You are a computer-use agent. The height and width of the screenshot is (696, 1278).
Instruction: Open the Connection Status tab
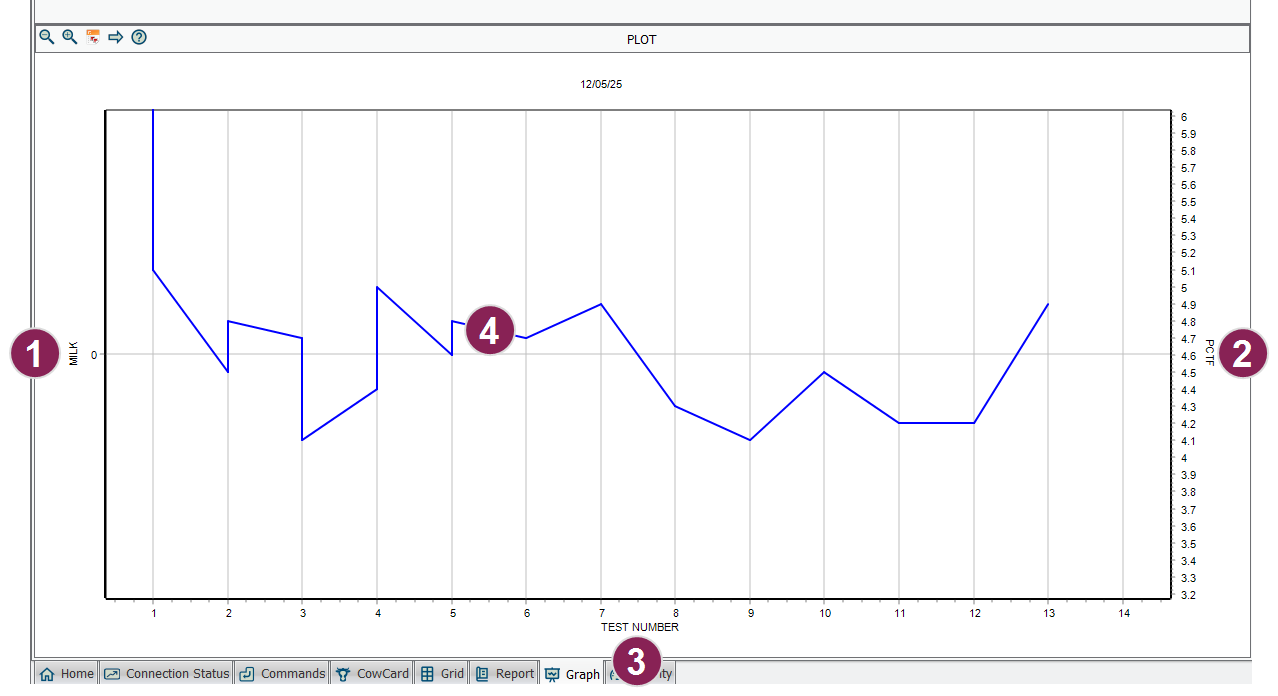point(166,674)
